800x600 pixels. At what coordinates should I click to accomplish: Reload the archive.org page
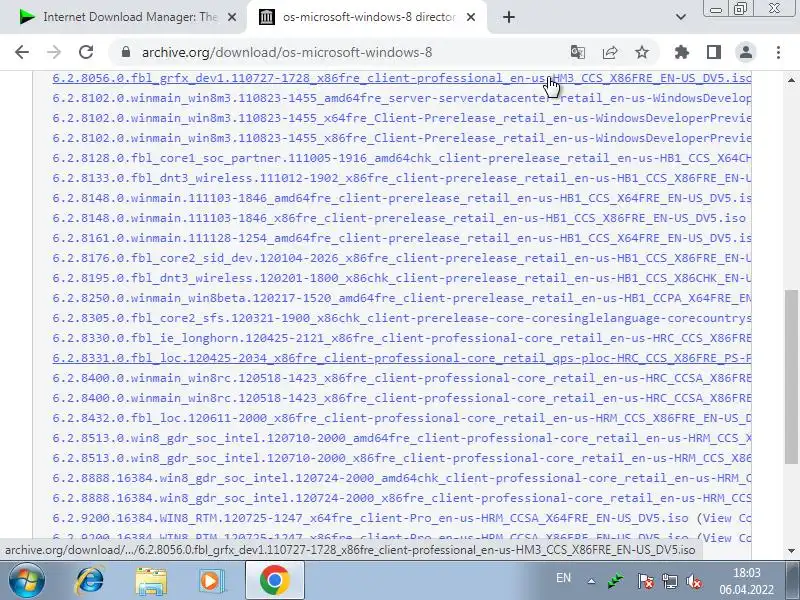[x=86, y=52]
